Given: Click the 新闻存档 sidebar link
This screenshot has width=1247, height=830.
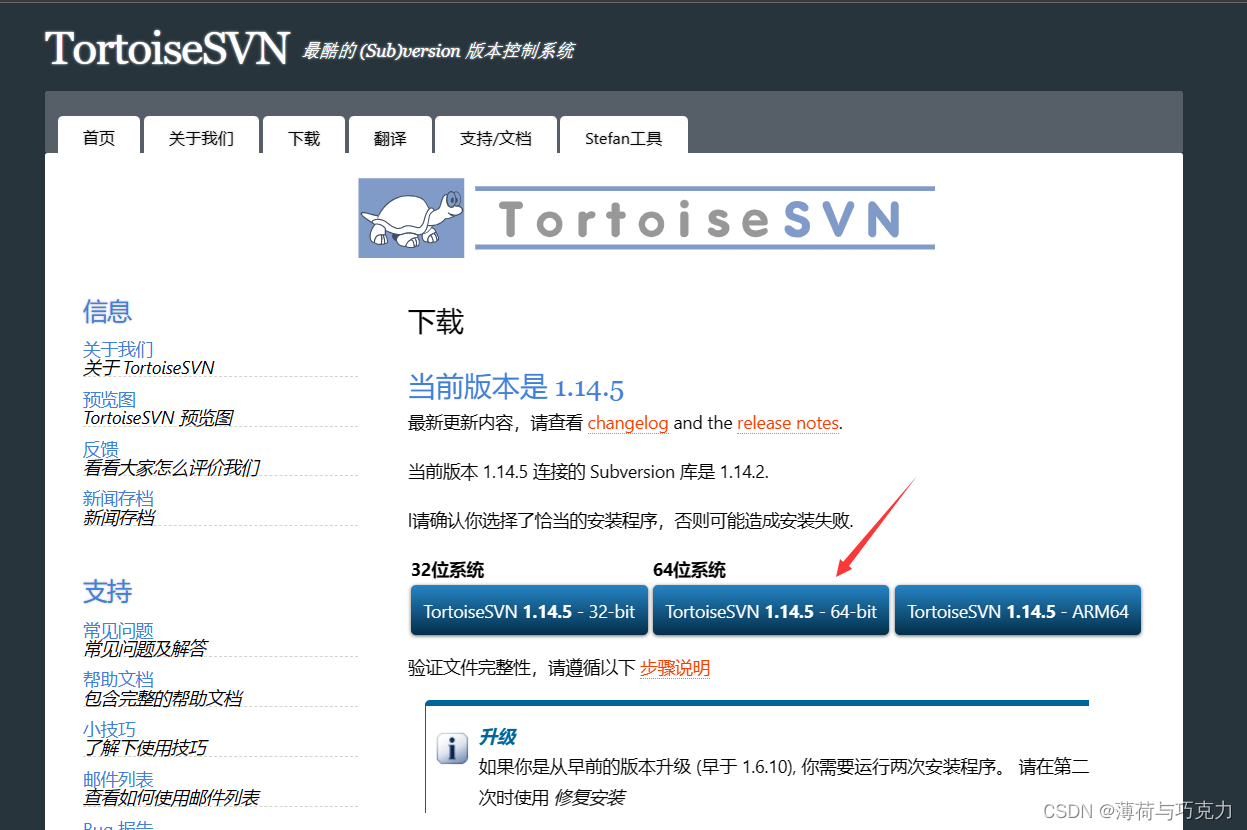Looking at the screenshot, I should coord(118,498).
